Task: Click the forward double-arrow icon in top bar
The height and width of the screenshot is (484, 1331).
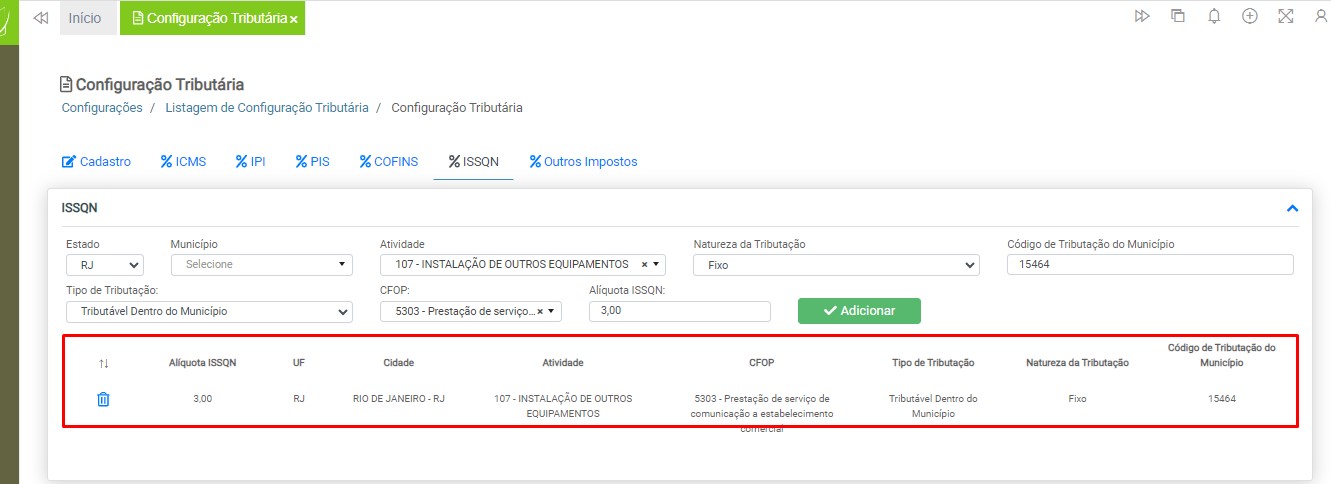Action: click(1142, 17)
